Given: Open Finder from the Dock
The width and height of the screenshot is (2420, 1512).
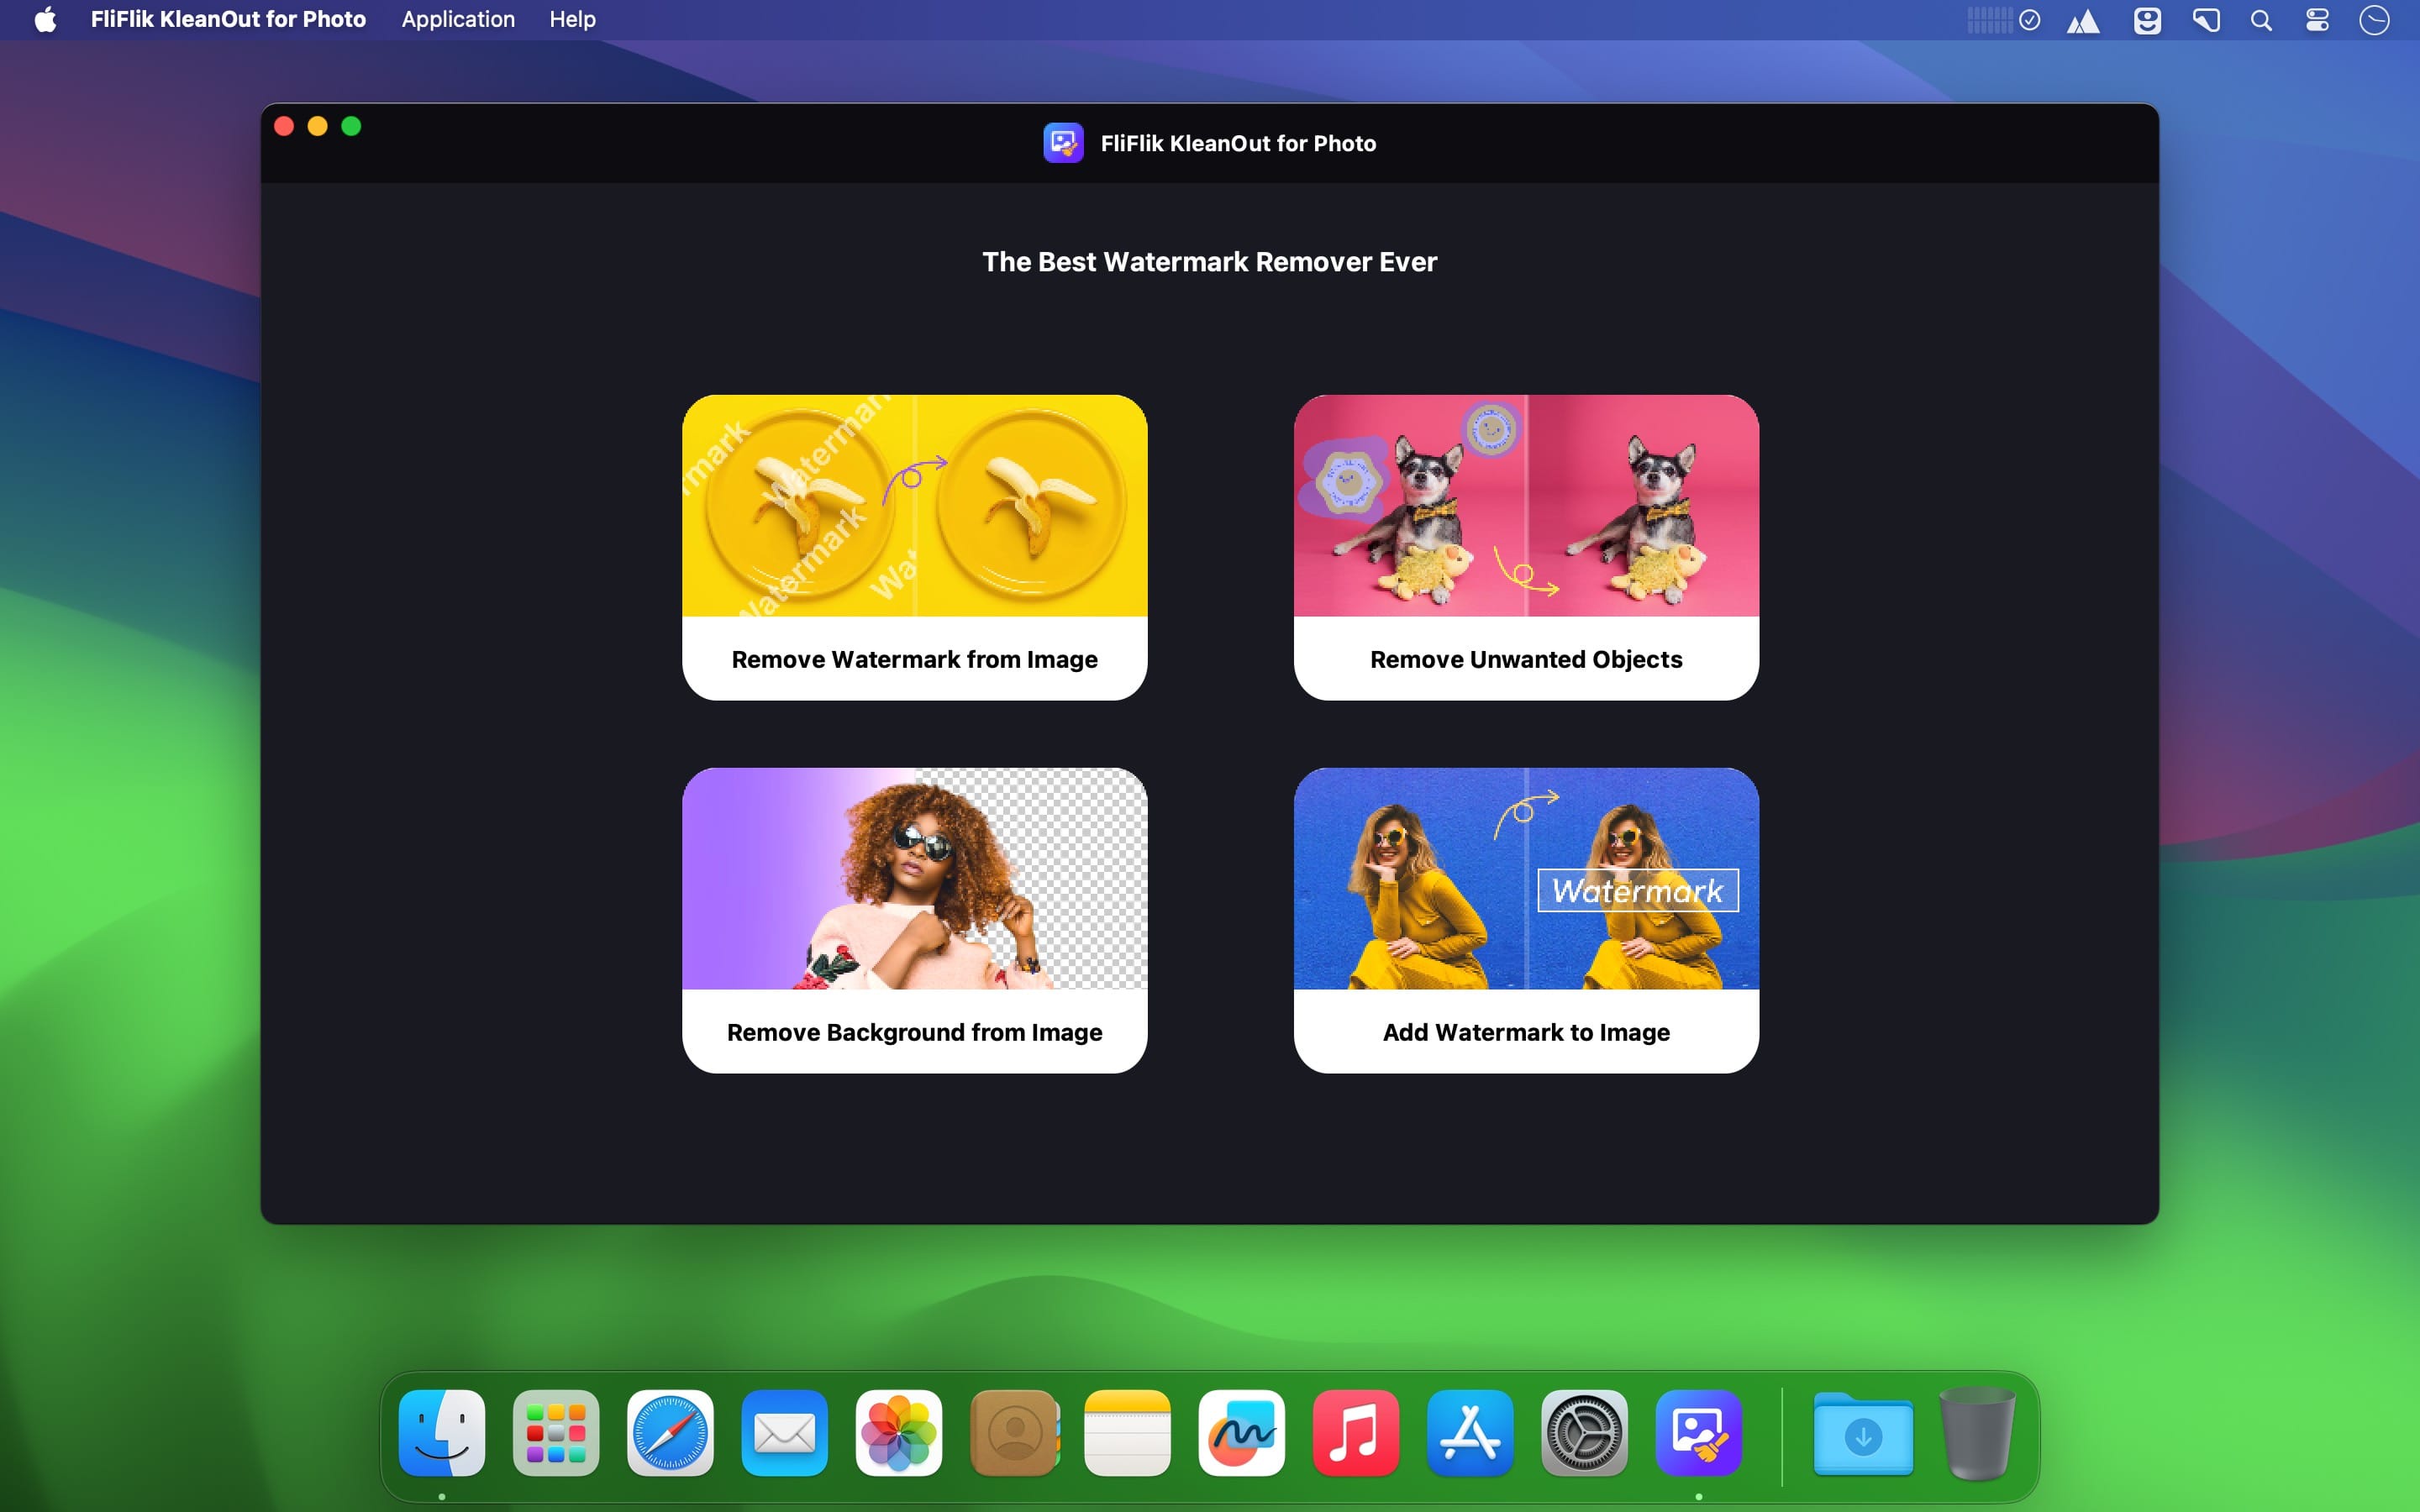Looking at the screenshot, I should (x=442, y=1432).
